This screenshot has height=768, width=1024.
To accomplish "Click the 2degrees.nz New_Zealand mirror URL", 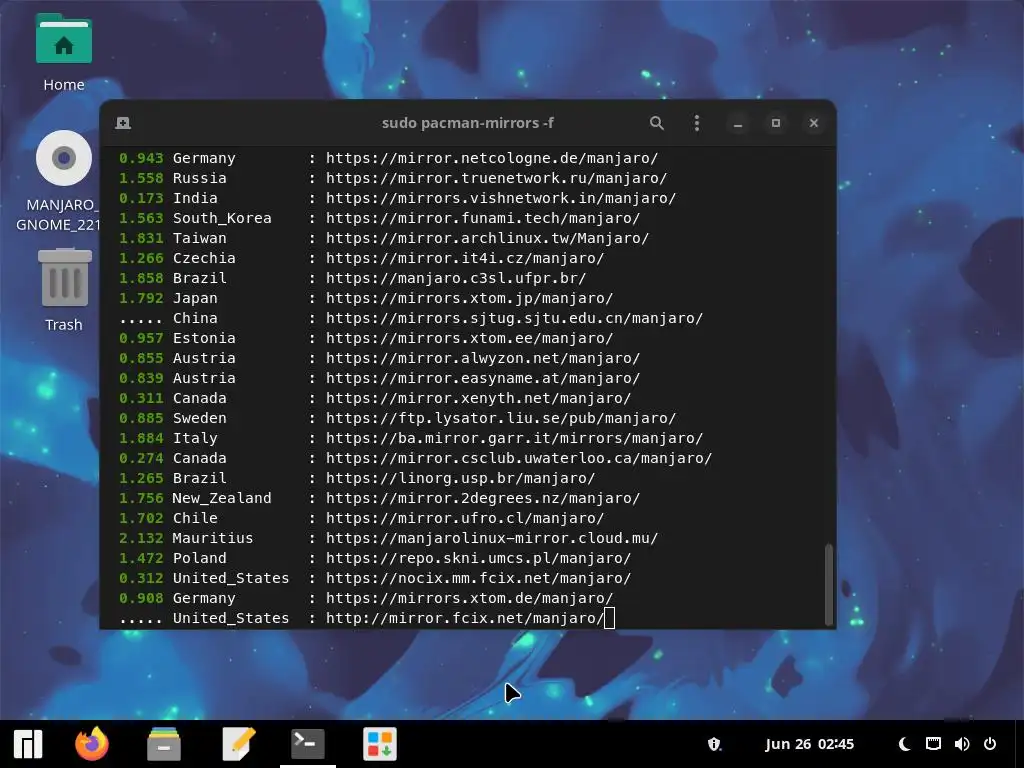I will (x=483, y=498).
